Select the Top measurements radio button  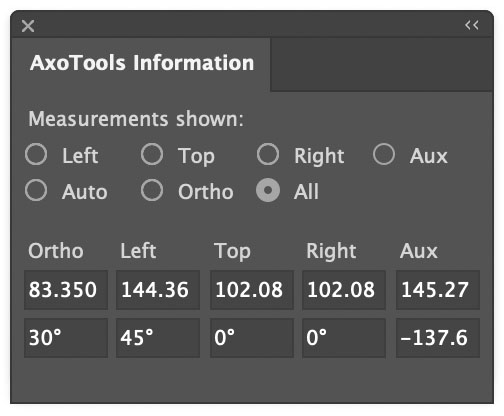(x=152, y=154)
